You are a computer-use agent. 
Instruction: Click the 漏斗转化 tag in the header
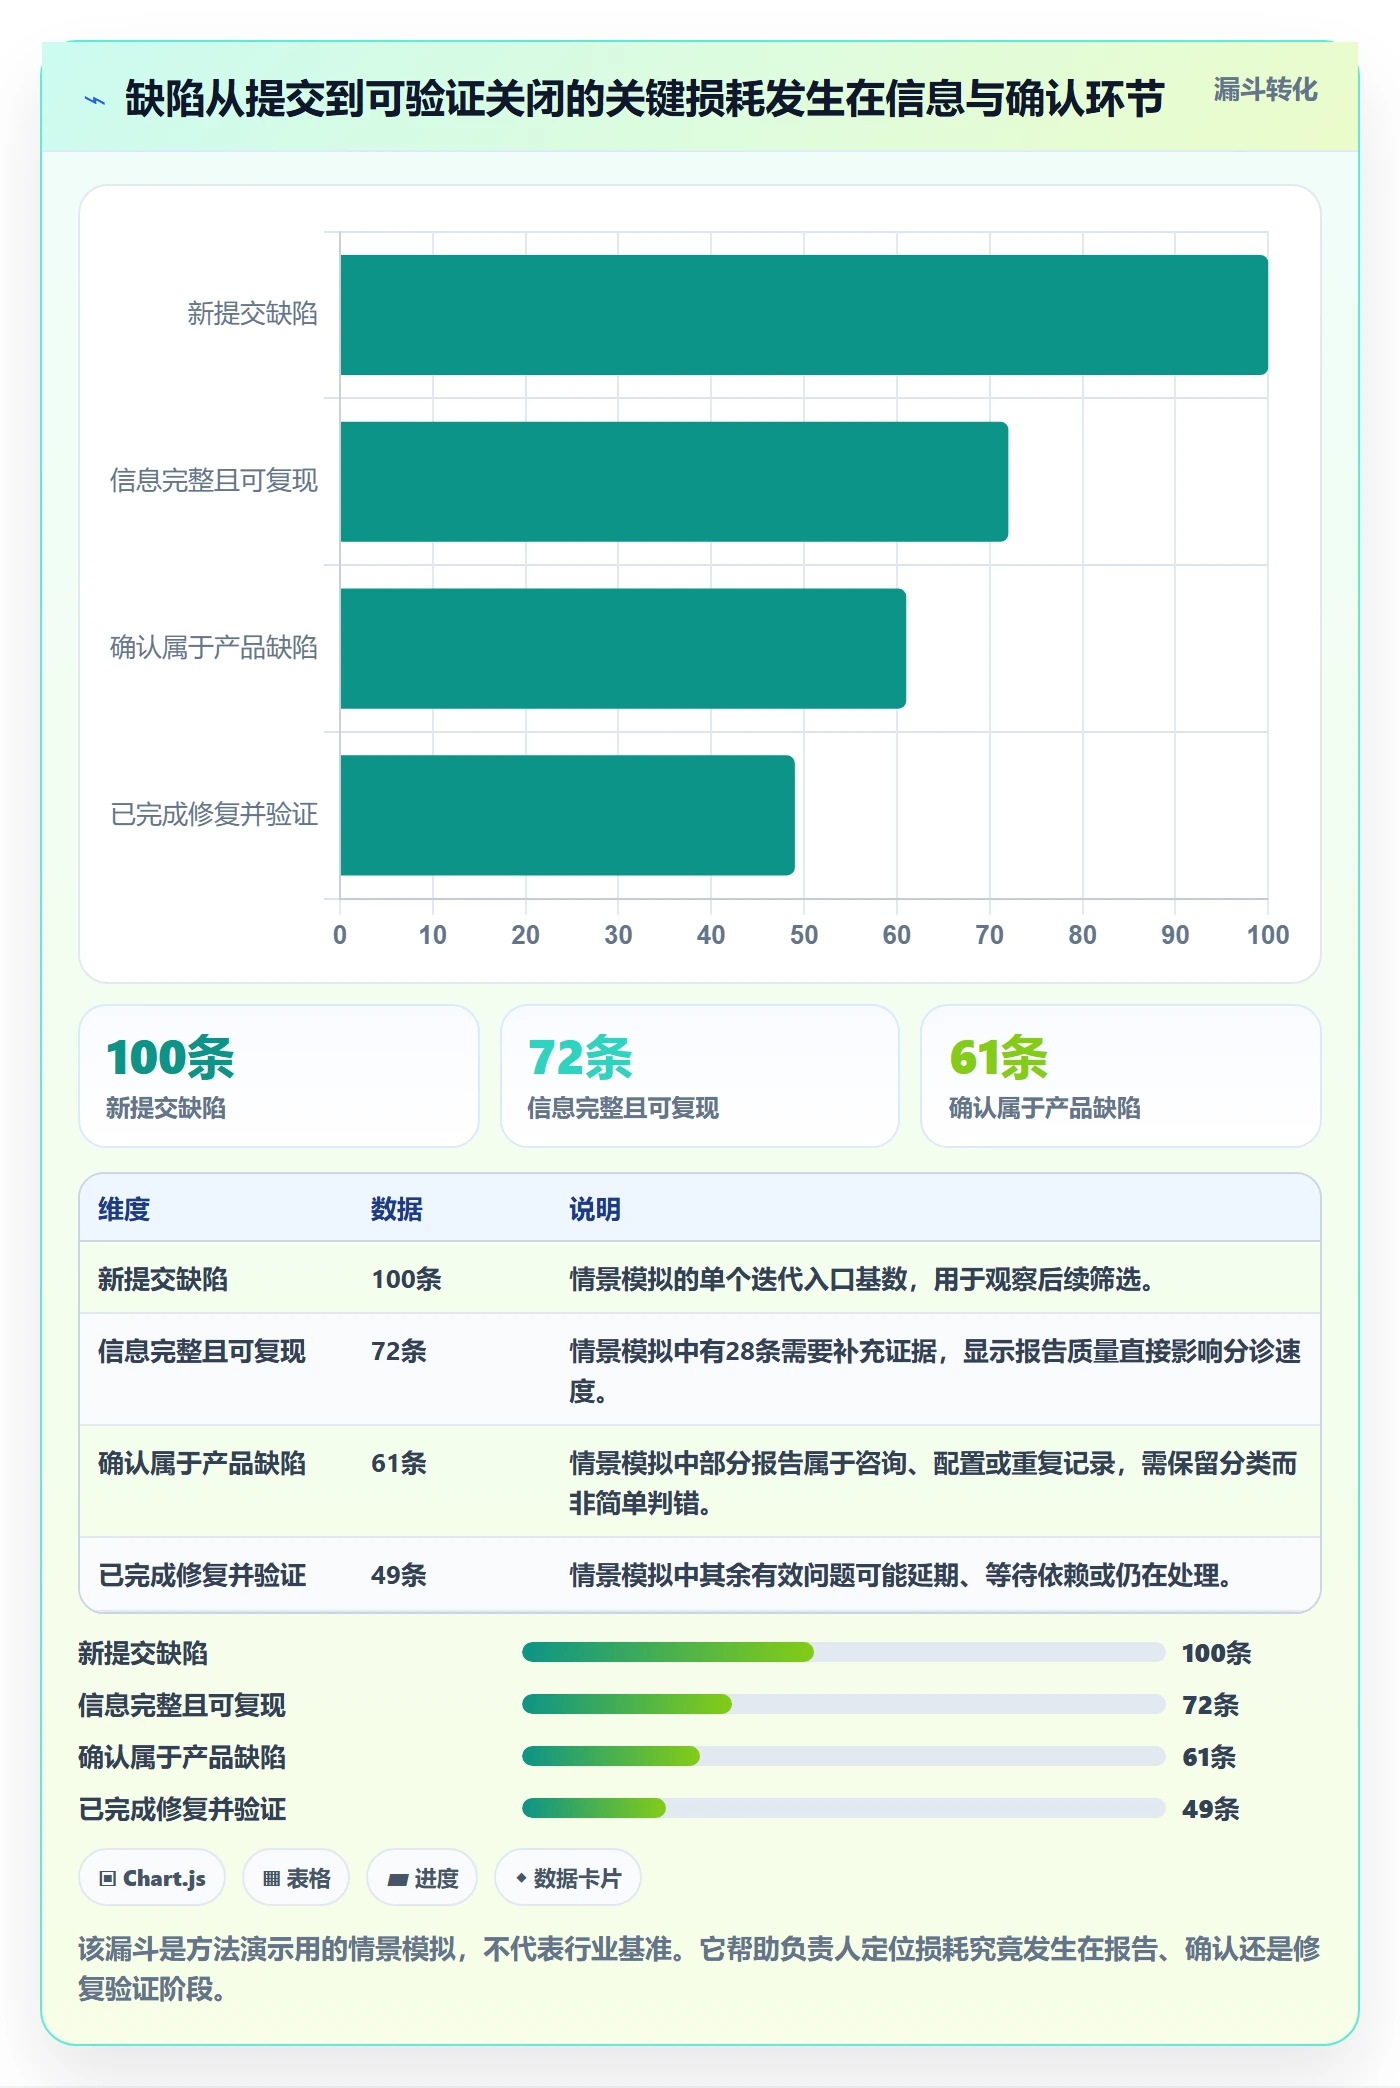[x=1265, y=90]
